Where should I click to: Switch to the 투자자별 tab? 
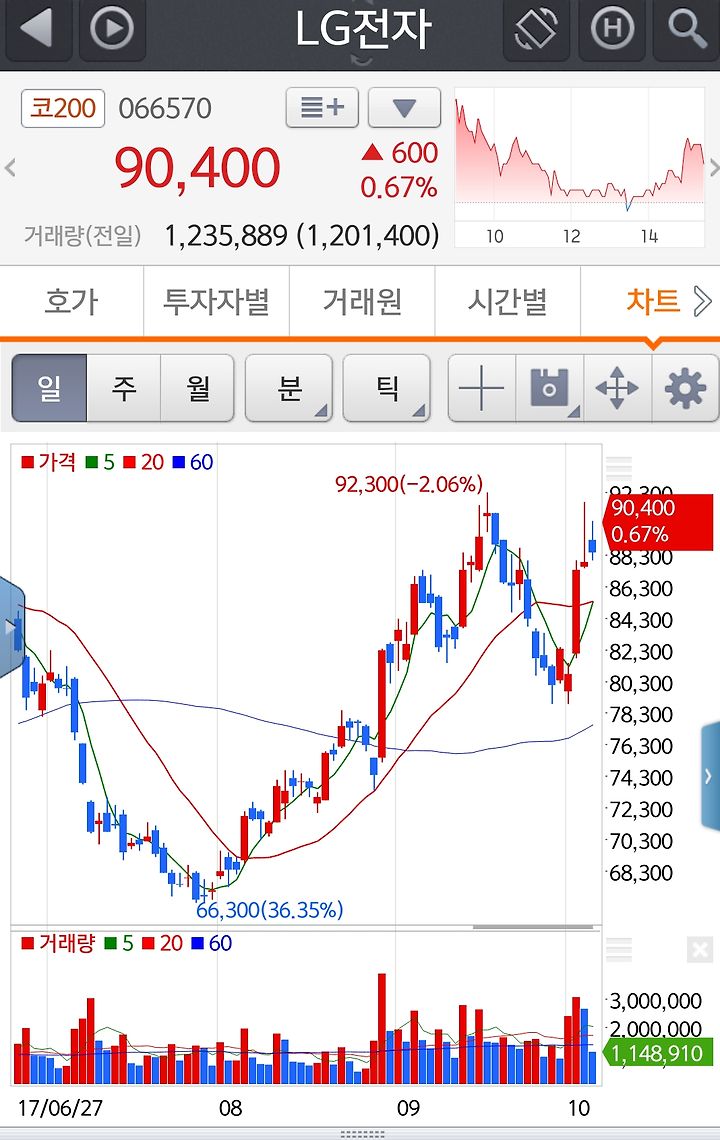tap(216, 301)
